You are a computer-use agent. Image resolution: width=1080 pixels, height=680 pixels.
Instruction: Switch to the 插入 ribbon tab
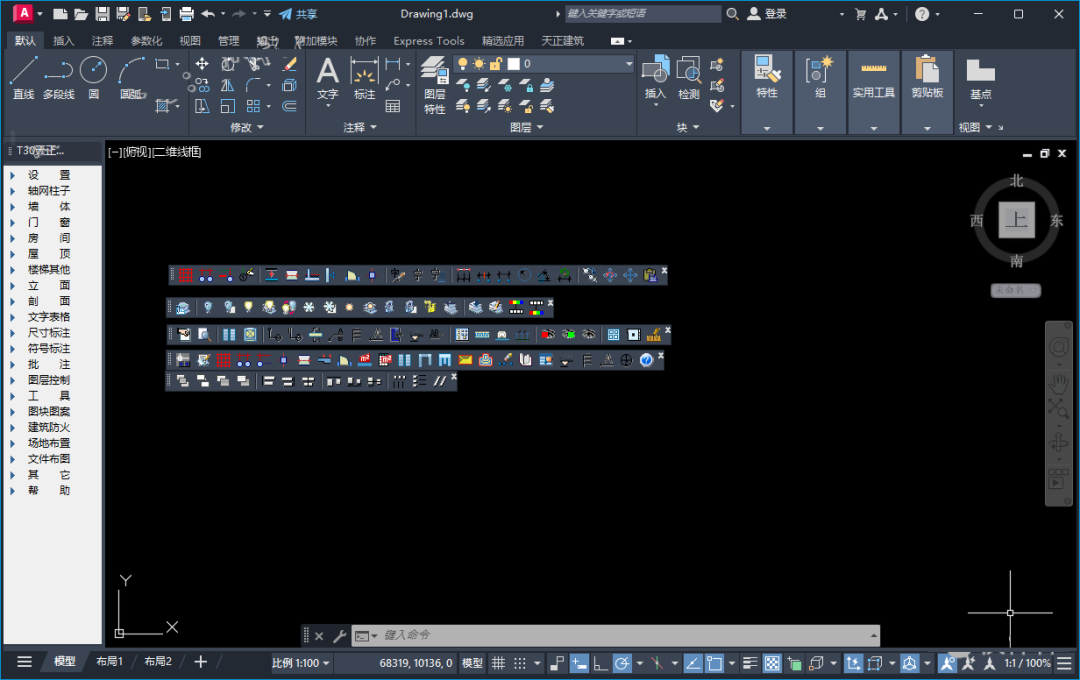[x=63, y=41]
